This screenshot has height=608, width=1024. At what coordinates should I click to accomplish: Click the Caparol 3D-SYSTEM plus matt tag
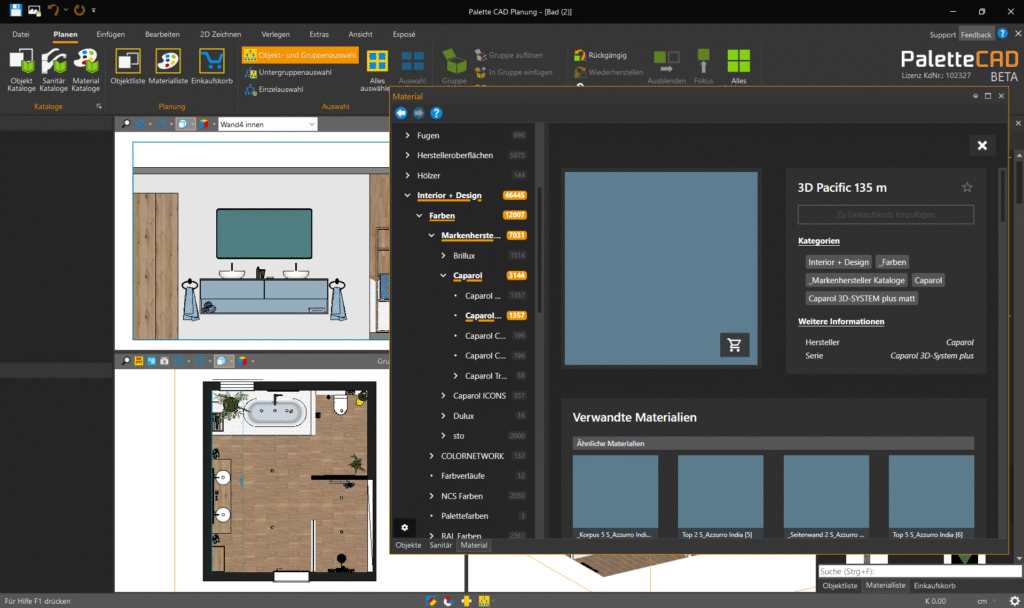[x=861, y=298]
